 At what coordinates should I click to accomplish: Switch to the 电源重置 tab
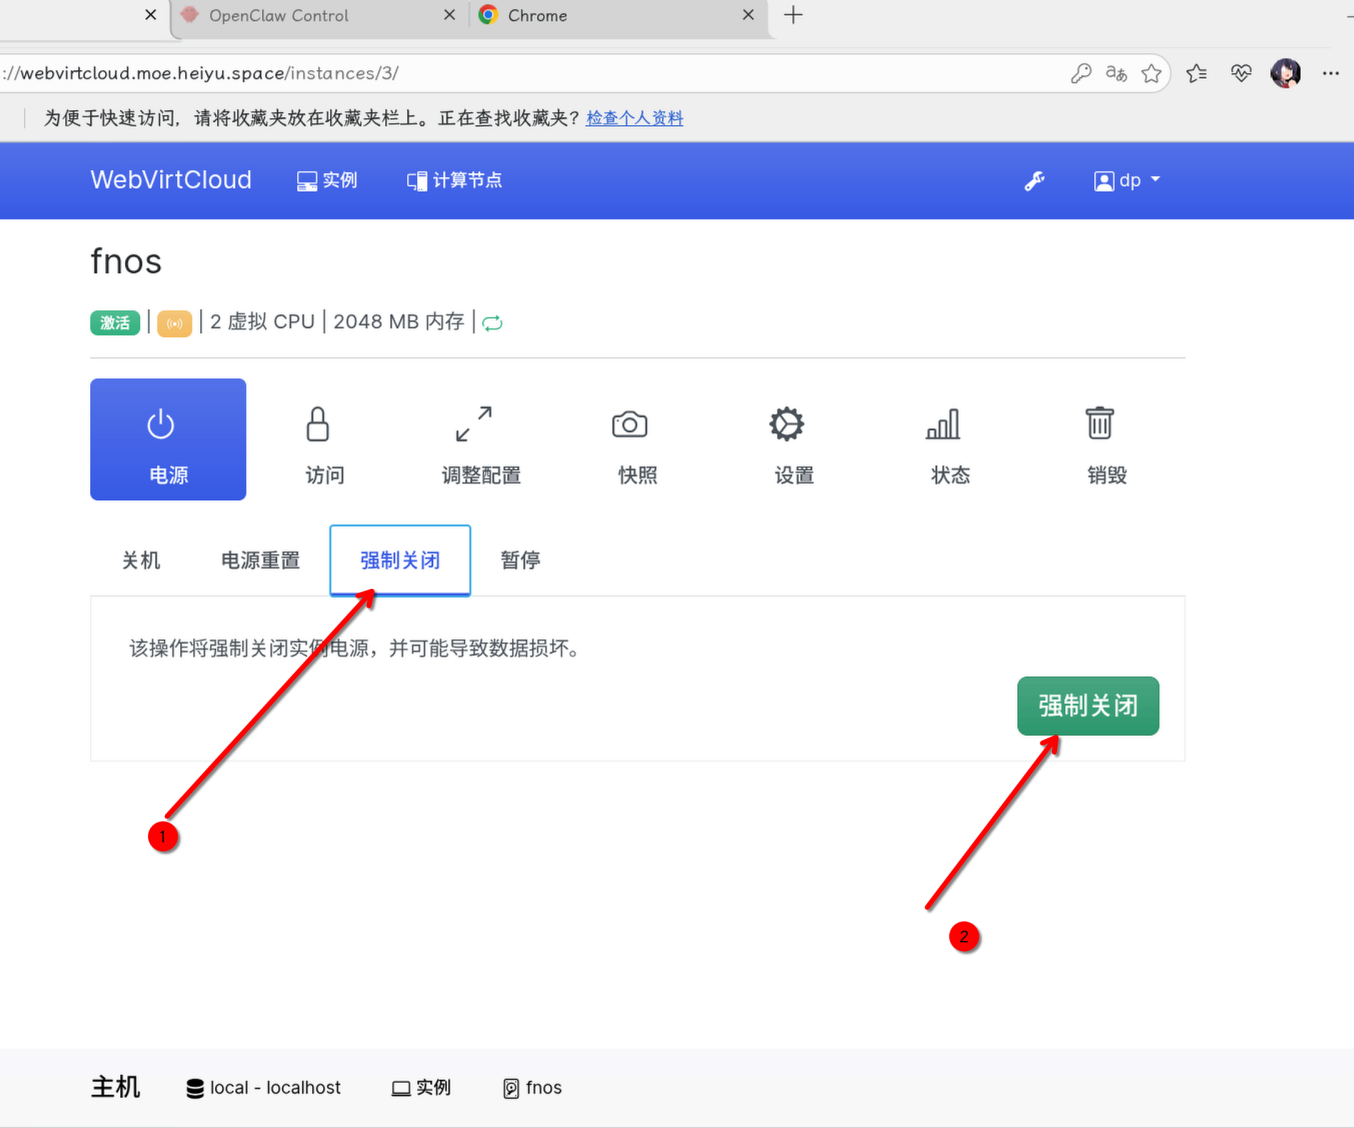tap(260, 560)
